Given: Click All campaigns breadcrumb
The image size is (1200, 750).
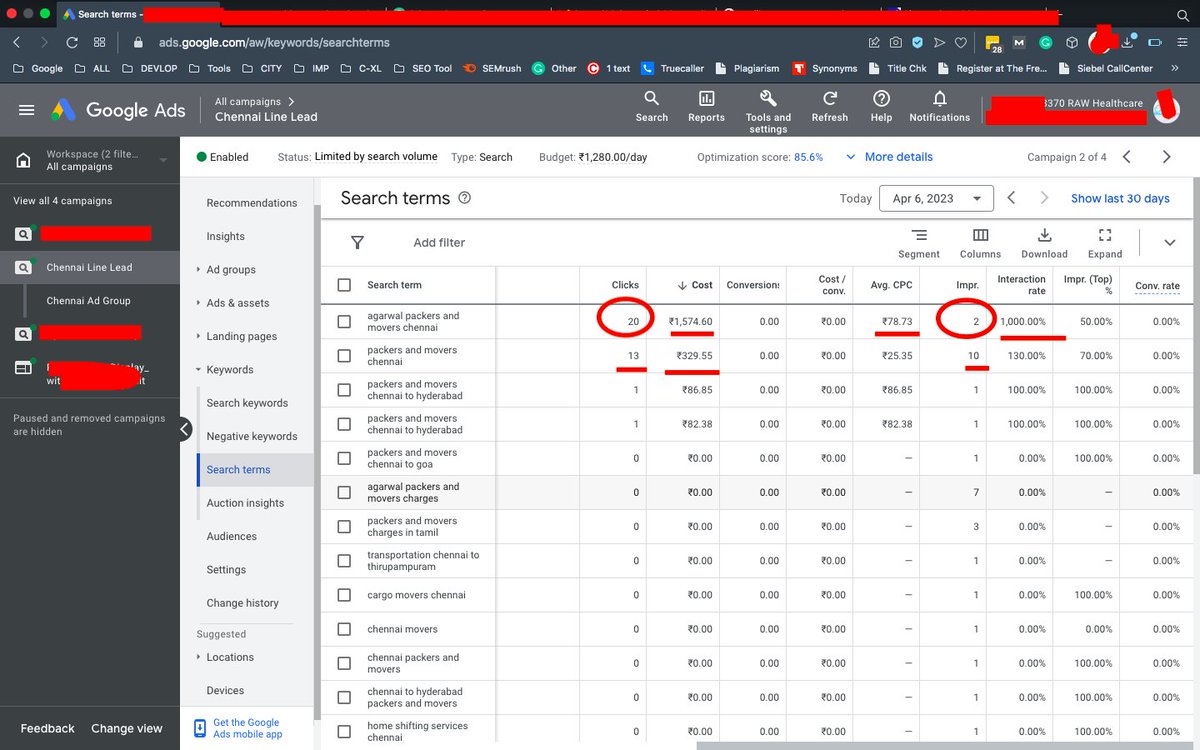Looking at the screenshot, I should (x=249, y=101).
